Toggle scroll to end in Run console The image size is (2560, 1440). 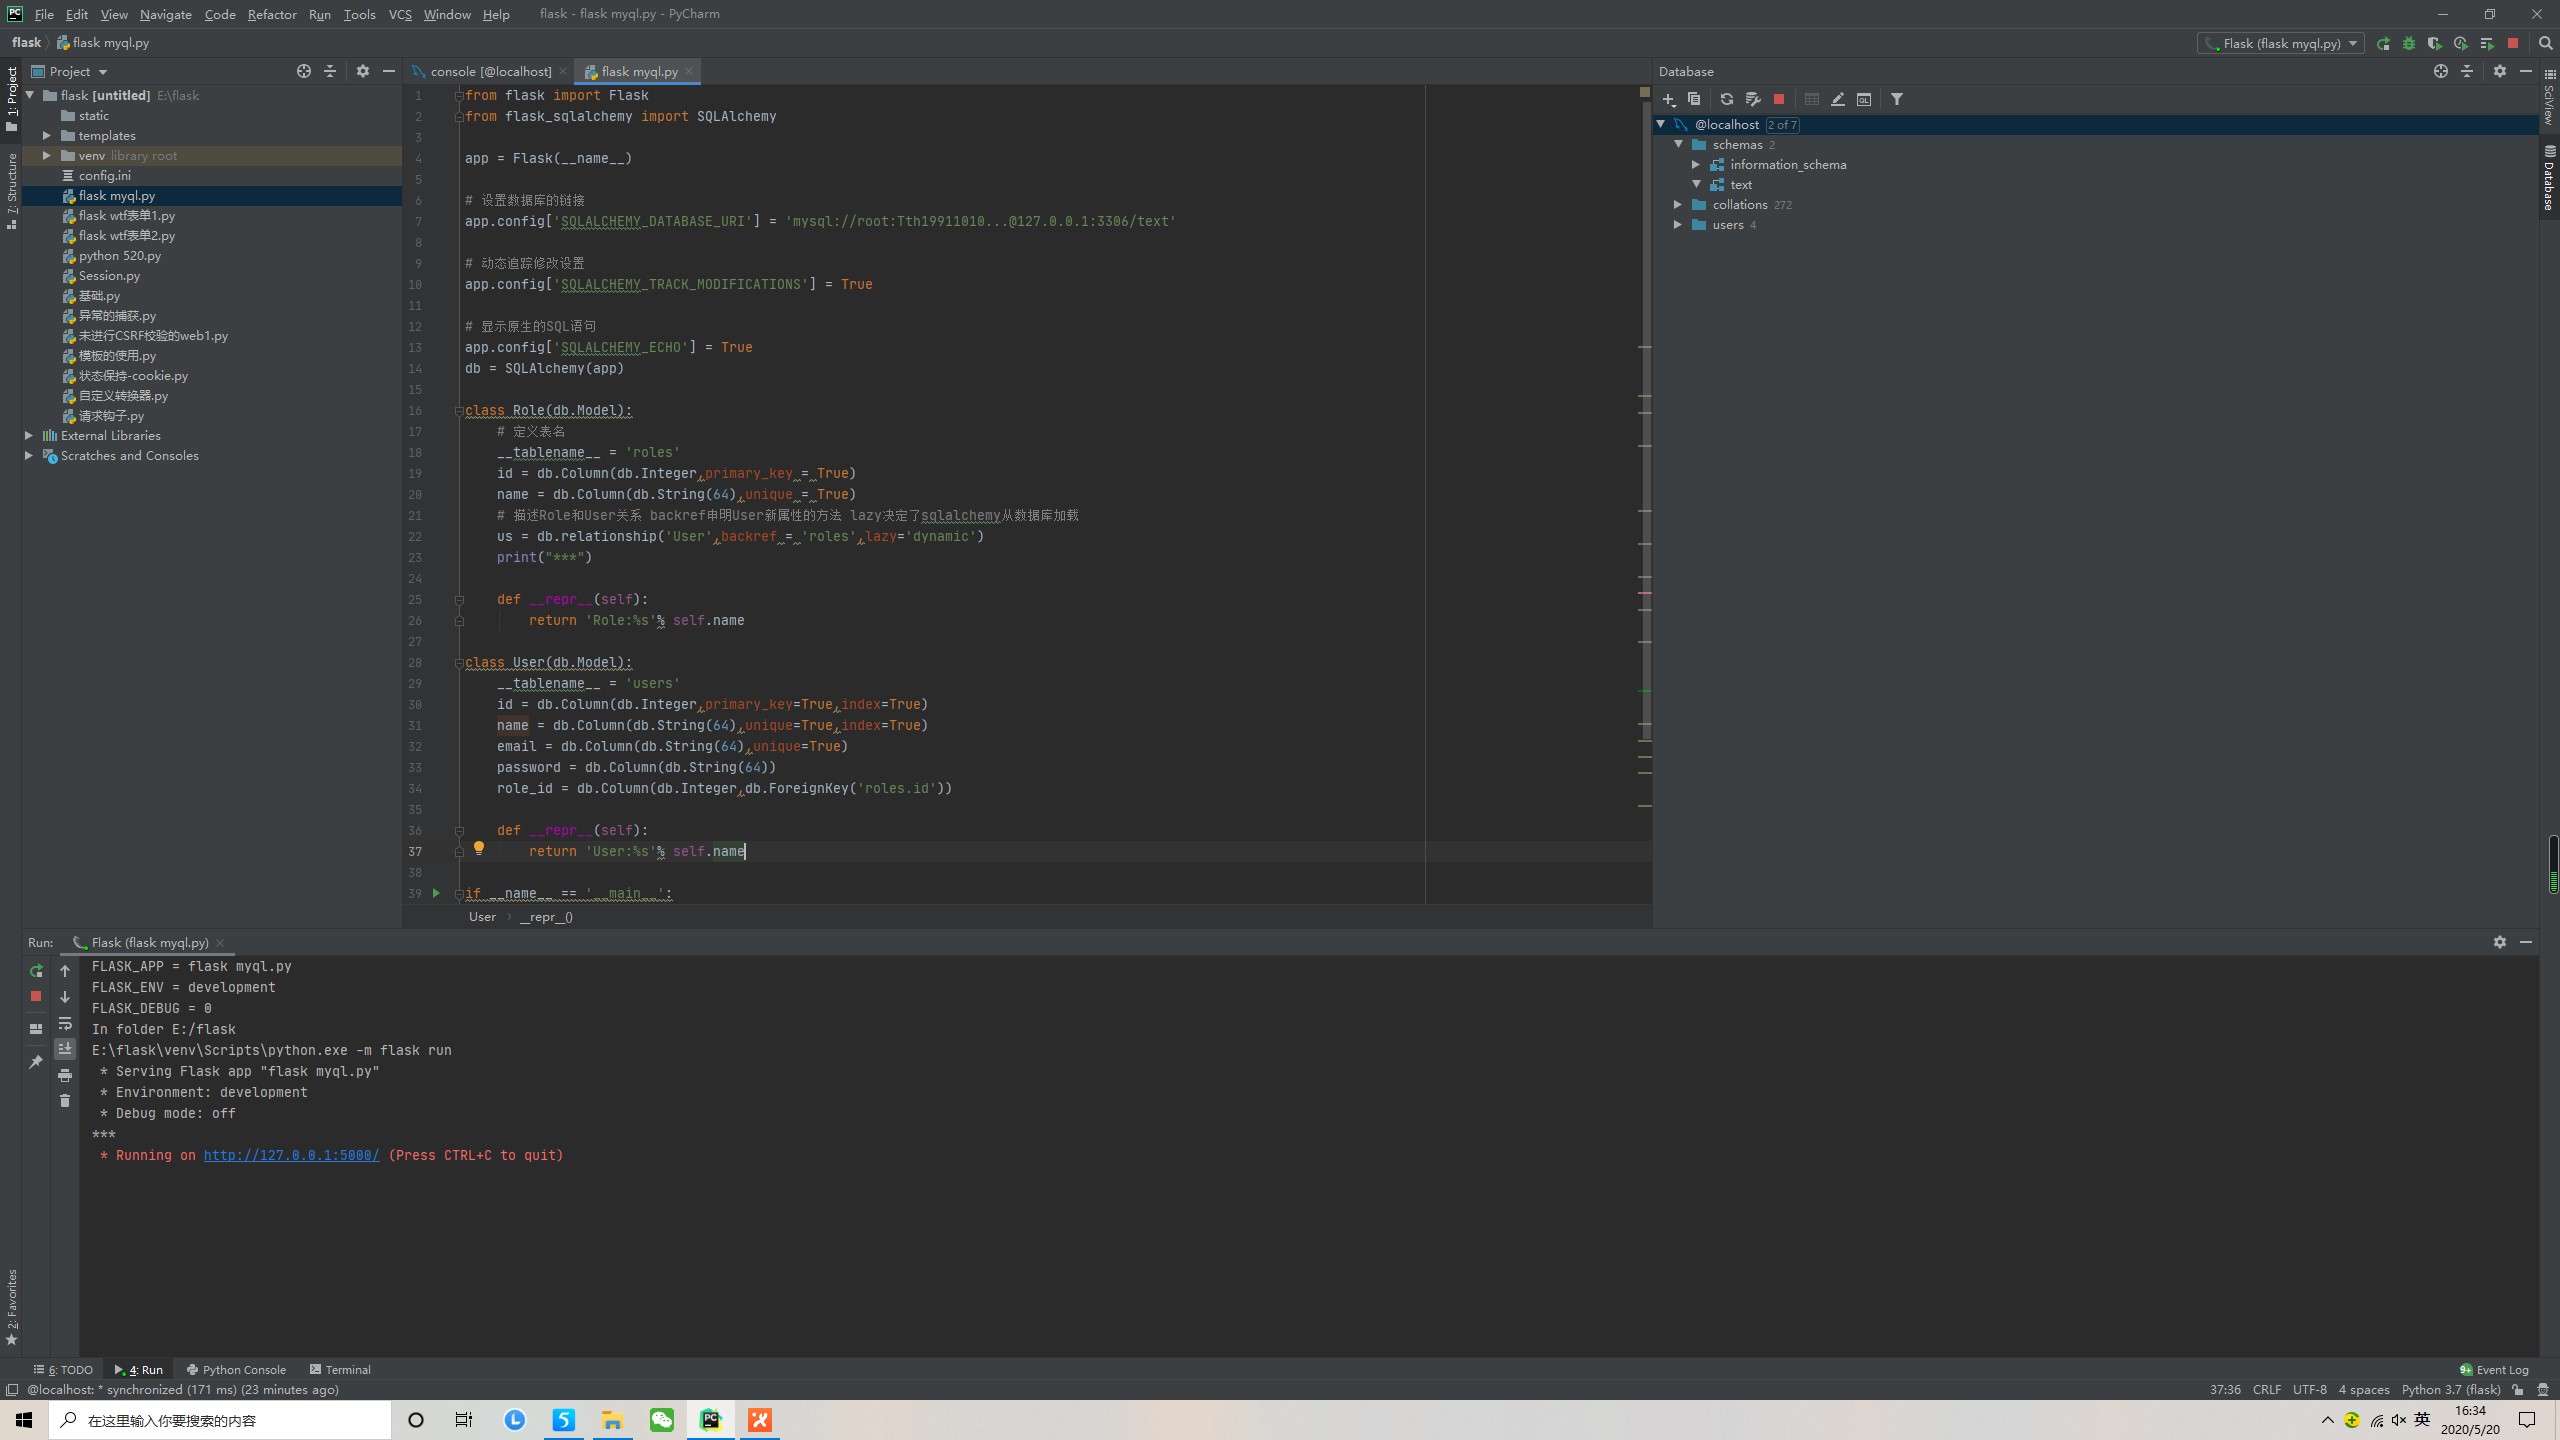point(65,1049)
